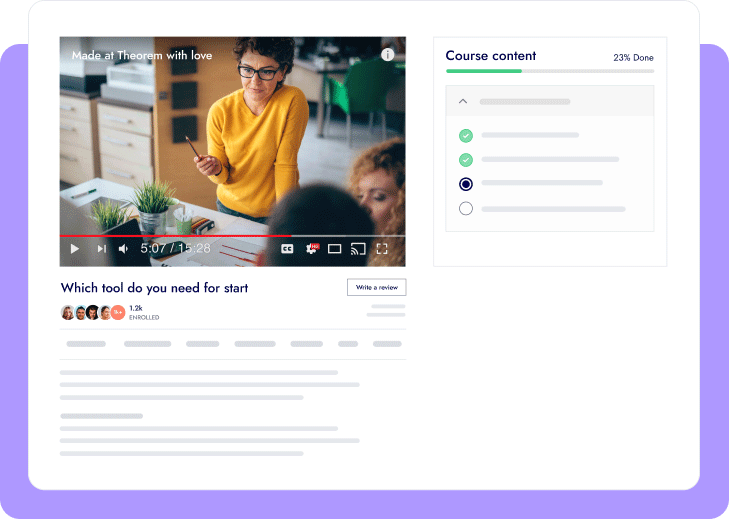Select the second completed lesson checkmark
This screenshot has height=519, width=729.
(466, 160)
